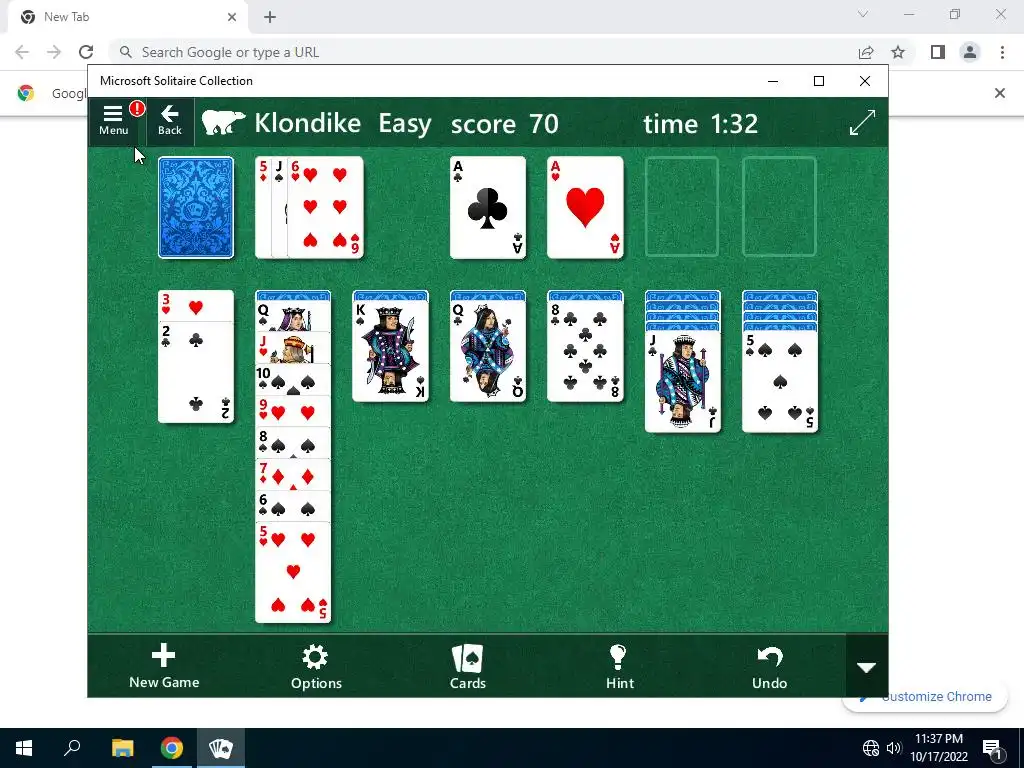Image resolution: width=1024 pixels, height=768 pixels.
Task: Undo the last move
Action: (769, 666)
